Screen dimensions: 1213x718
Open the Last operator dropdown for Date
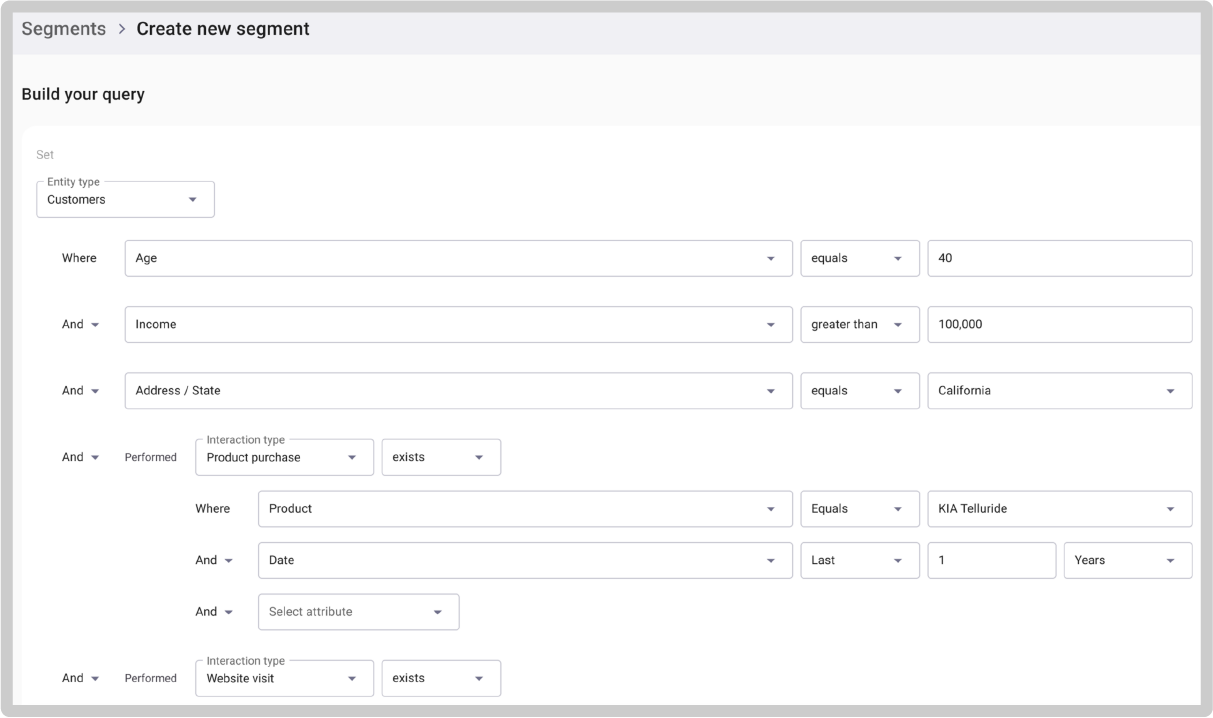point(858,560)
